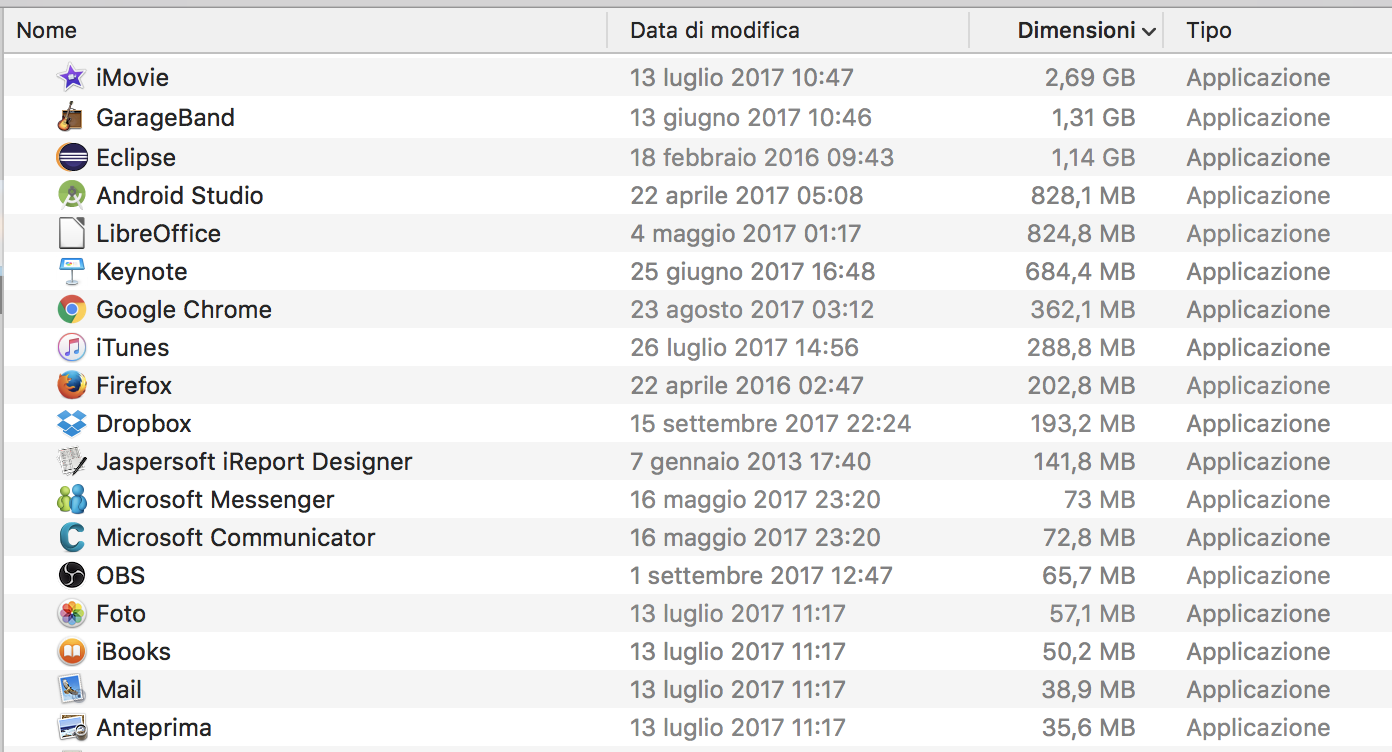Click the Mail stamp icon
Viewport: 1392px width, 752px height.
71,689
